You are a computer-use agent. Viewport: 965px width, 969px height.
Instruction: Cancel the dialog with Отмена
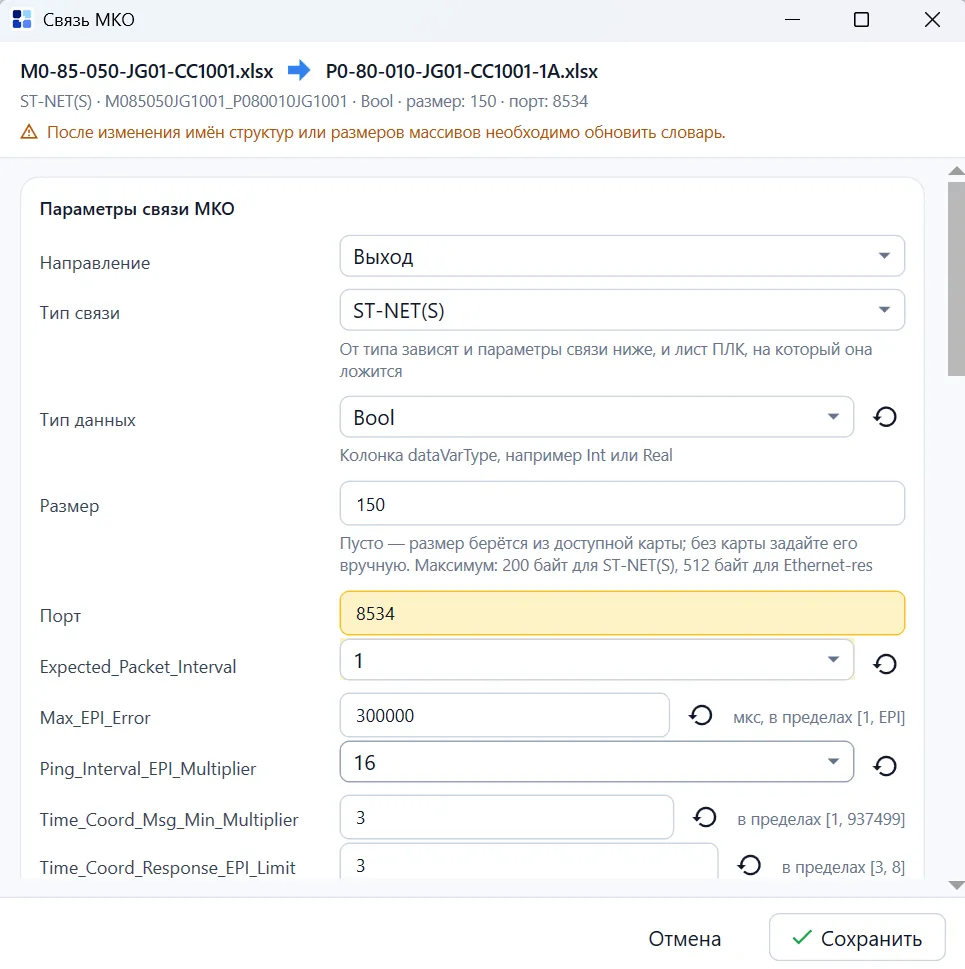point(685,939)
